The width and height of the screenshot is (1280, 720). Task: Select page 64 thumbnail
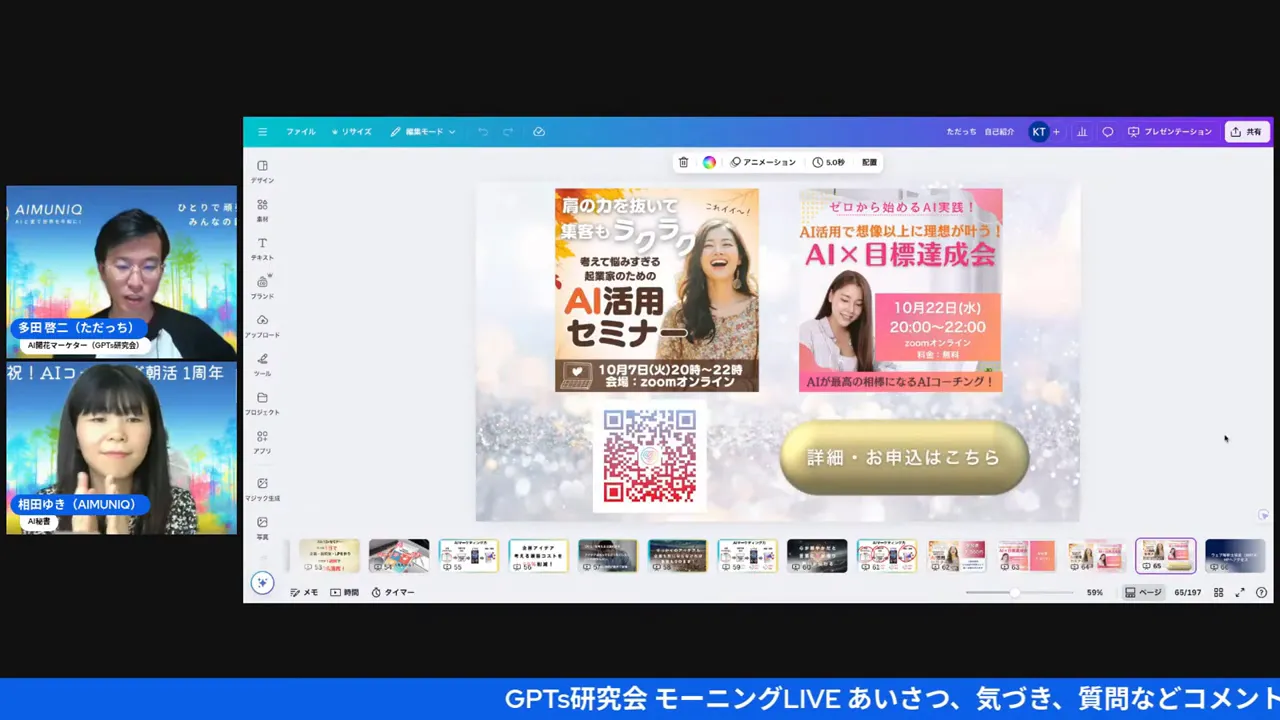click(1096, 556)
